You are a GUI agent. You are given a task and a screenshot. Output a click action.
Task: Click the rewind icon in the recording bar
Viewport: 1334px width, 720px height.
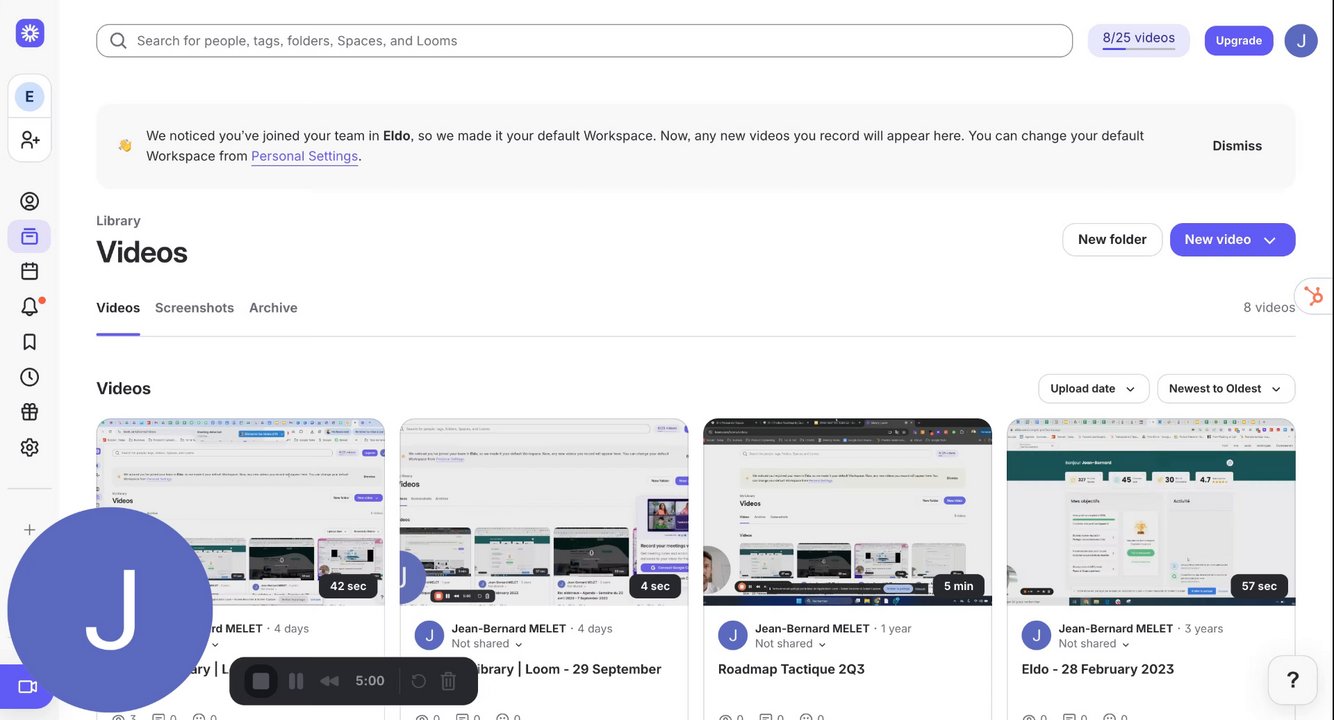click(x=329, y=681)
